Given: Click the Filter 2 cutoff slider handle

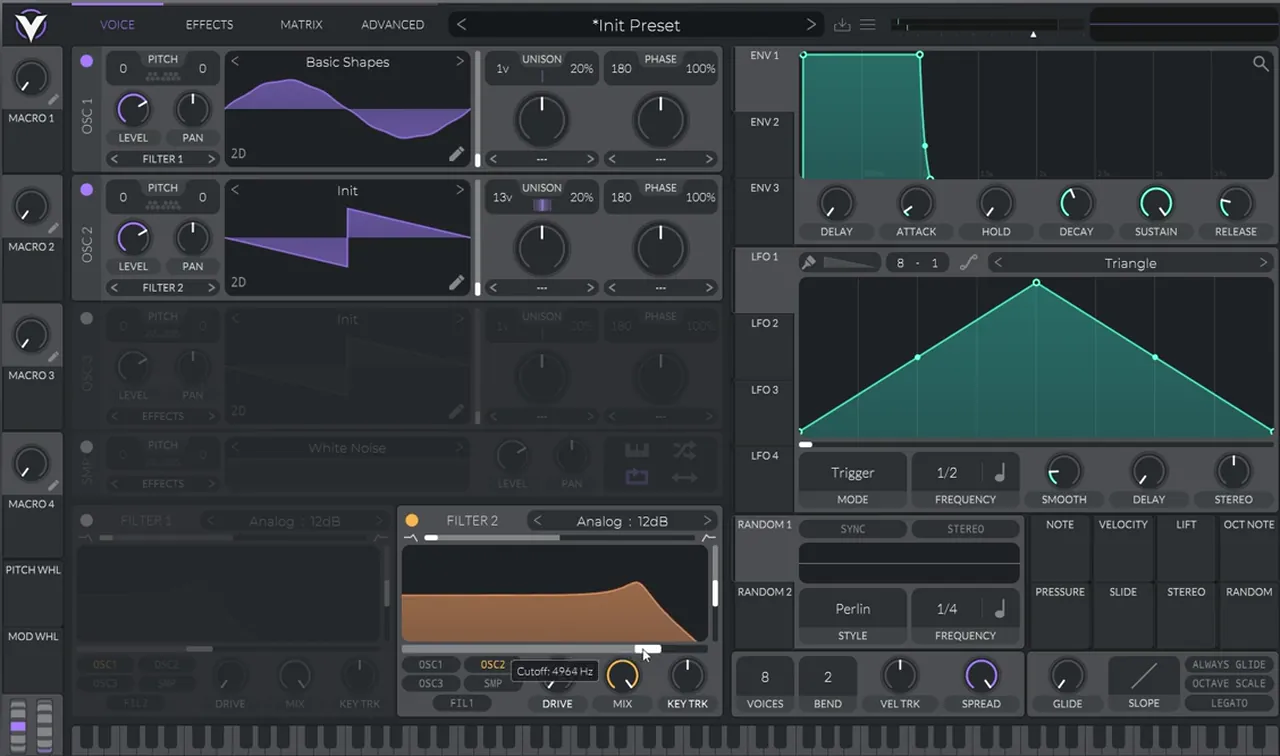Looking at the screenshot, I should click(648, 648).
